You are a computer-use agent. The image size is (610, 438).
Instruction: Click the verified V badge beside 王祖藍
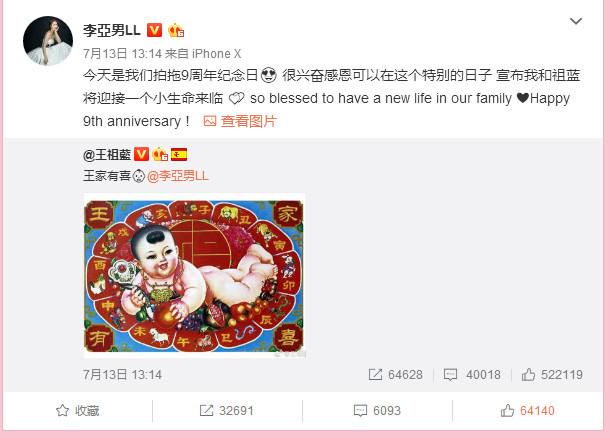click(142, 154)
